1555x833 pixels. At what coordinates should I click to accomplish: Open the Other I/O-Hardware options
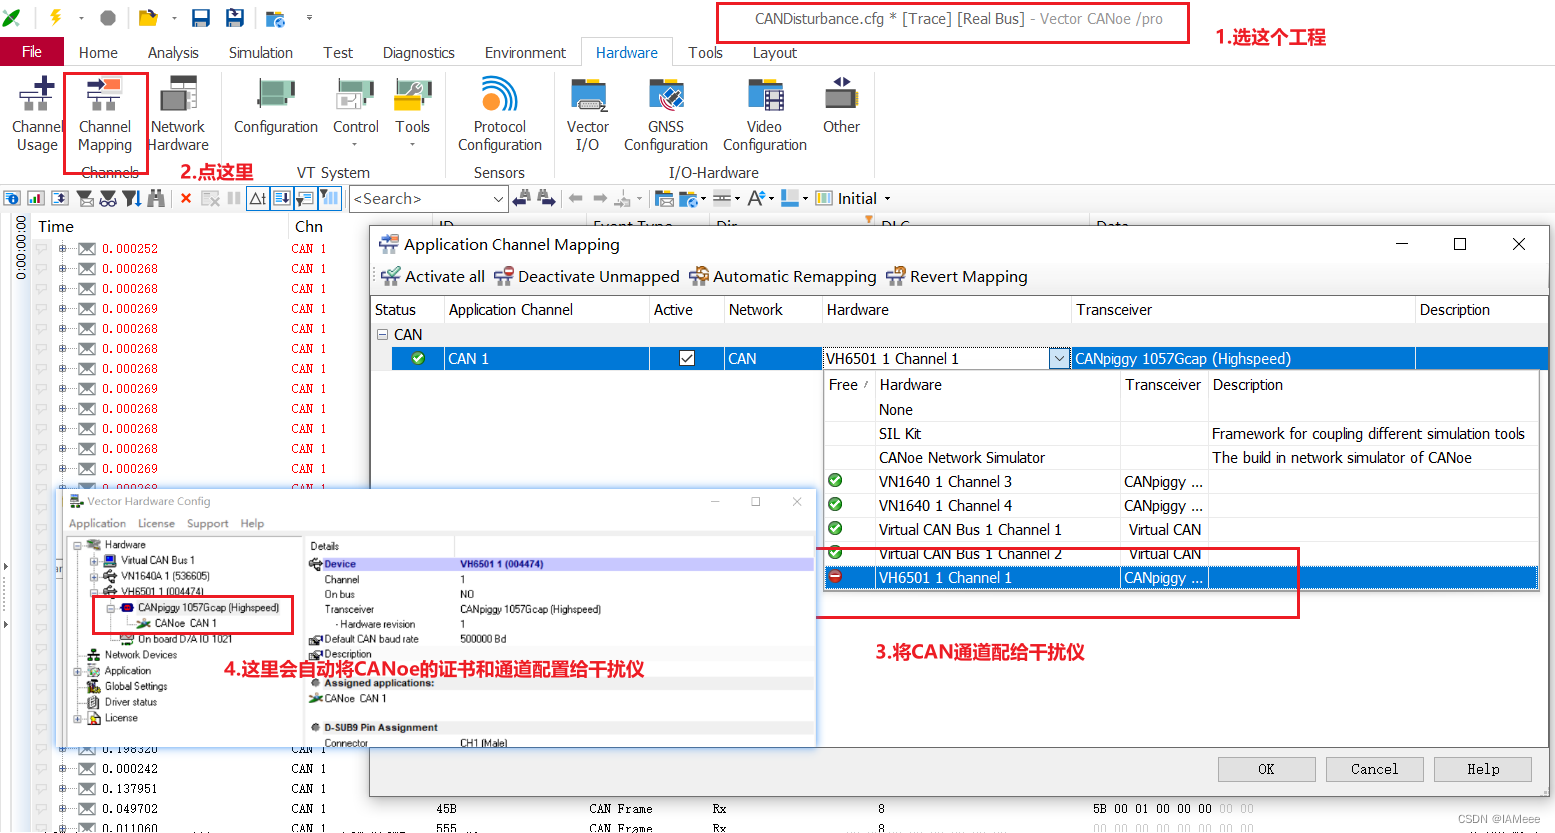pyautogui.click(x=841, y=106)
